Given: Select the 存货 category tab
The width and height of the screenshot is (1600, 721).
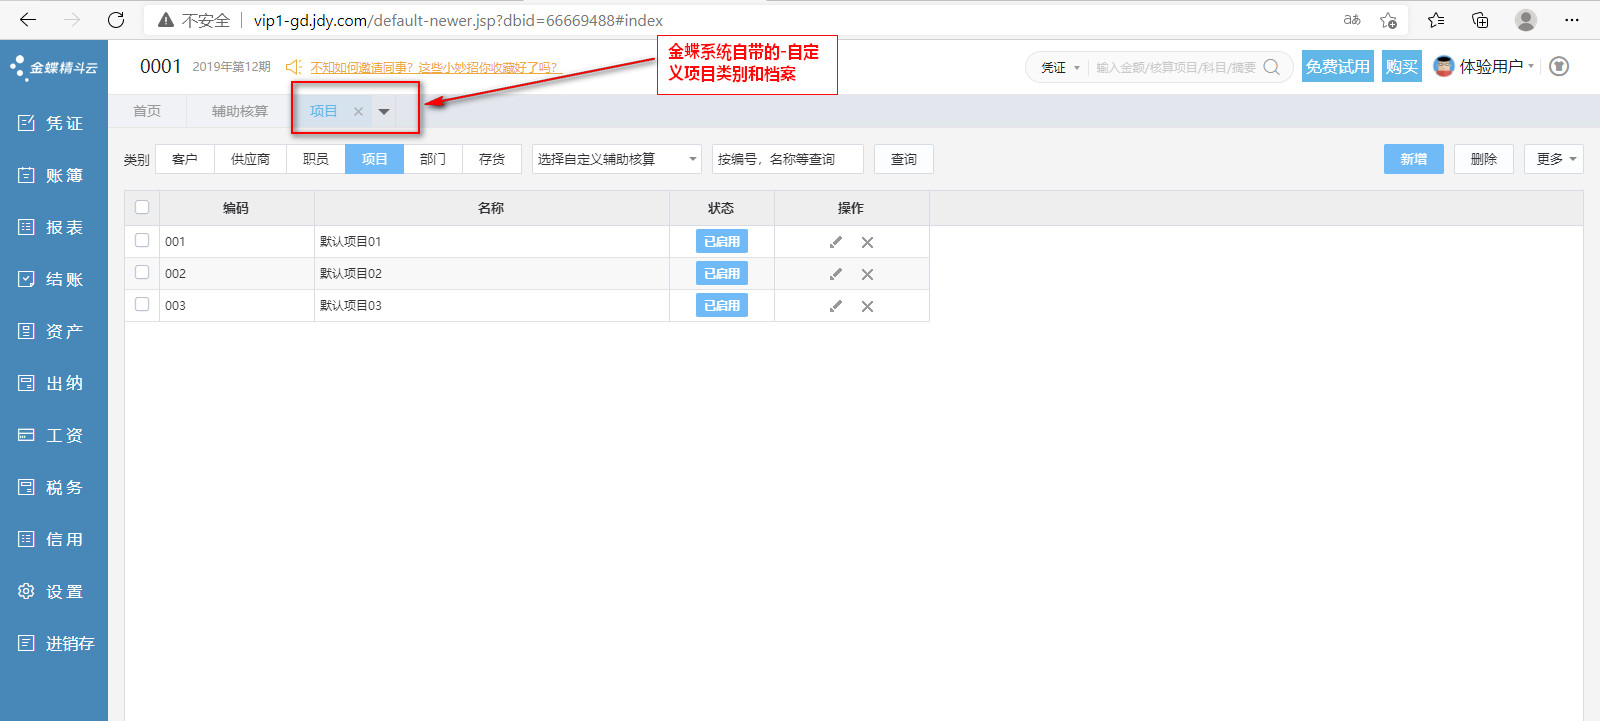Looking at the screenshot, I should 492,159.
